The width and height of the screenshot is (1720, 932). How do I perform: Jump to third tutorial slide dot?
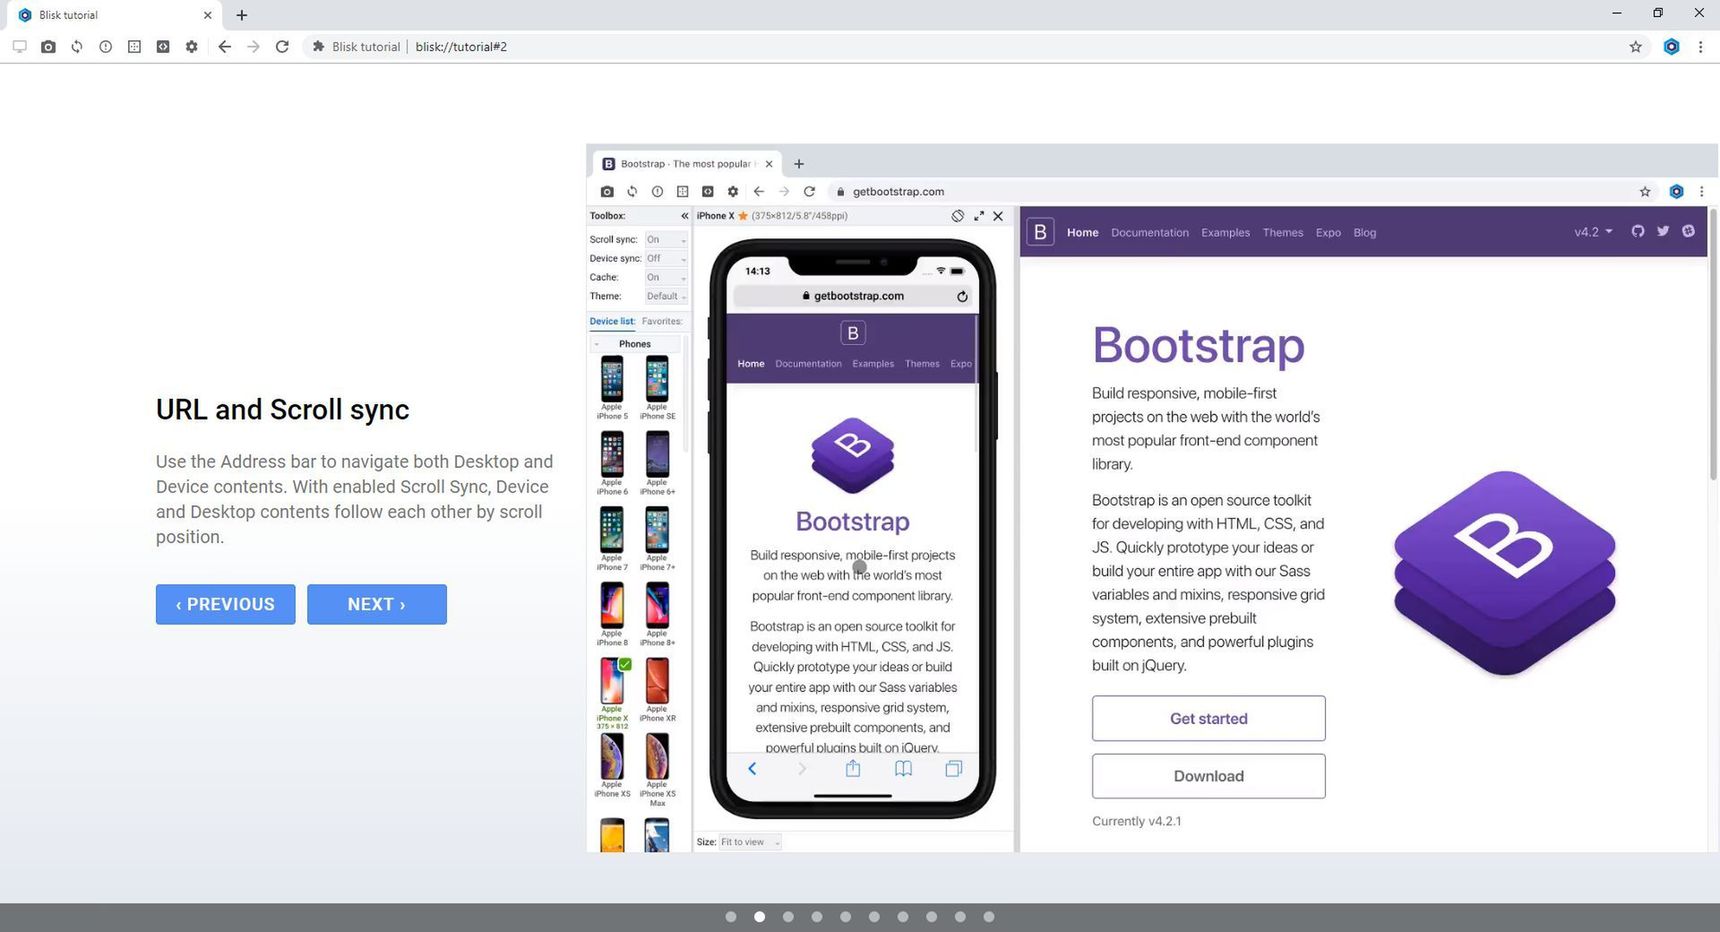coord(788,917)
